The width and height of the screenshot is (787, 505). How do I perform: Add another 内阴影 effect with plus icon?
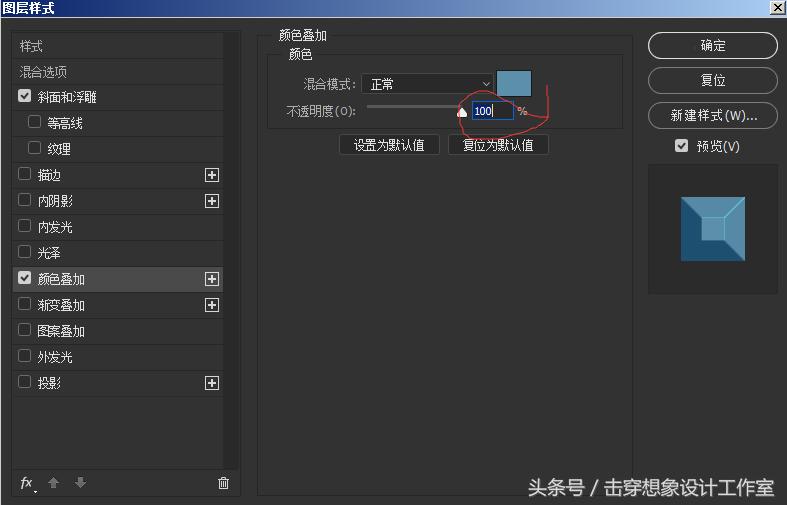tap(212, 201)
